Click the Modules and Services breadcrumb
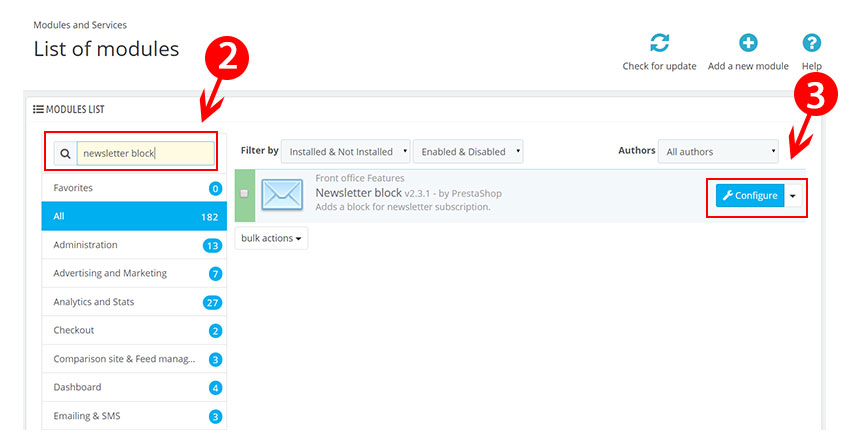Screen dimensions: 850x446 click(x=80, y=25)
